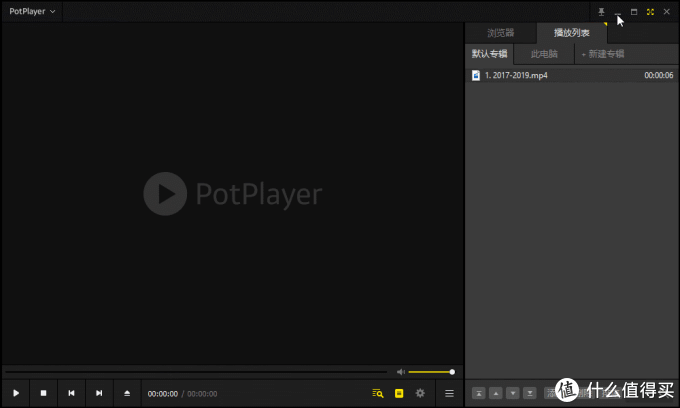This screenshot has width=680, height=408.
Task: Skip to the next playlist item
Action: (x=99, y=393)
